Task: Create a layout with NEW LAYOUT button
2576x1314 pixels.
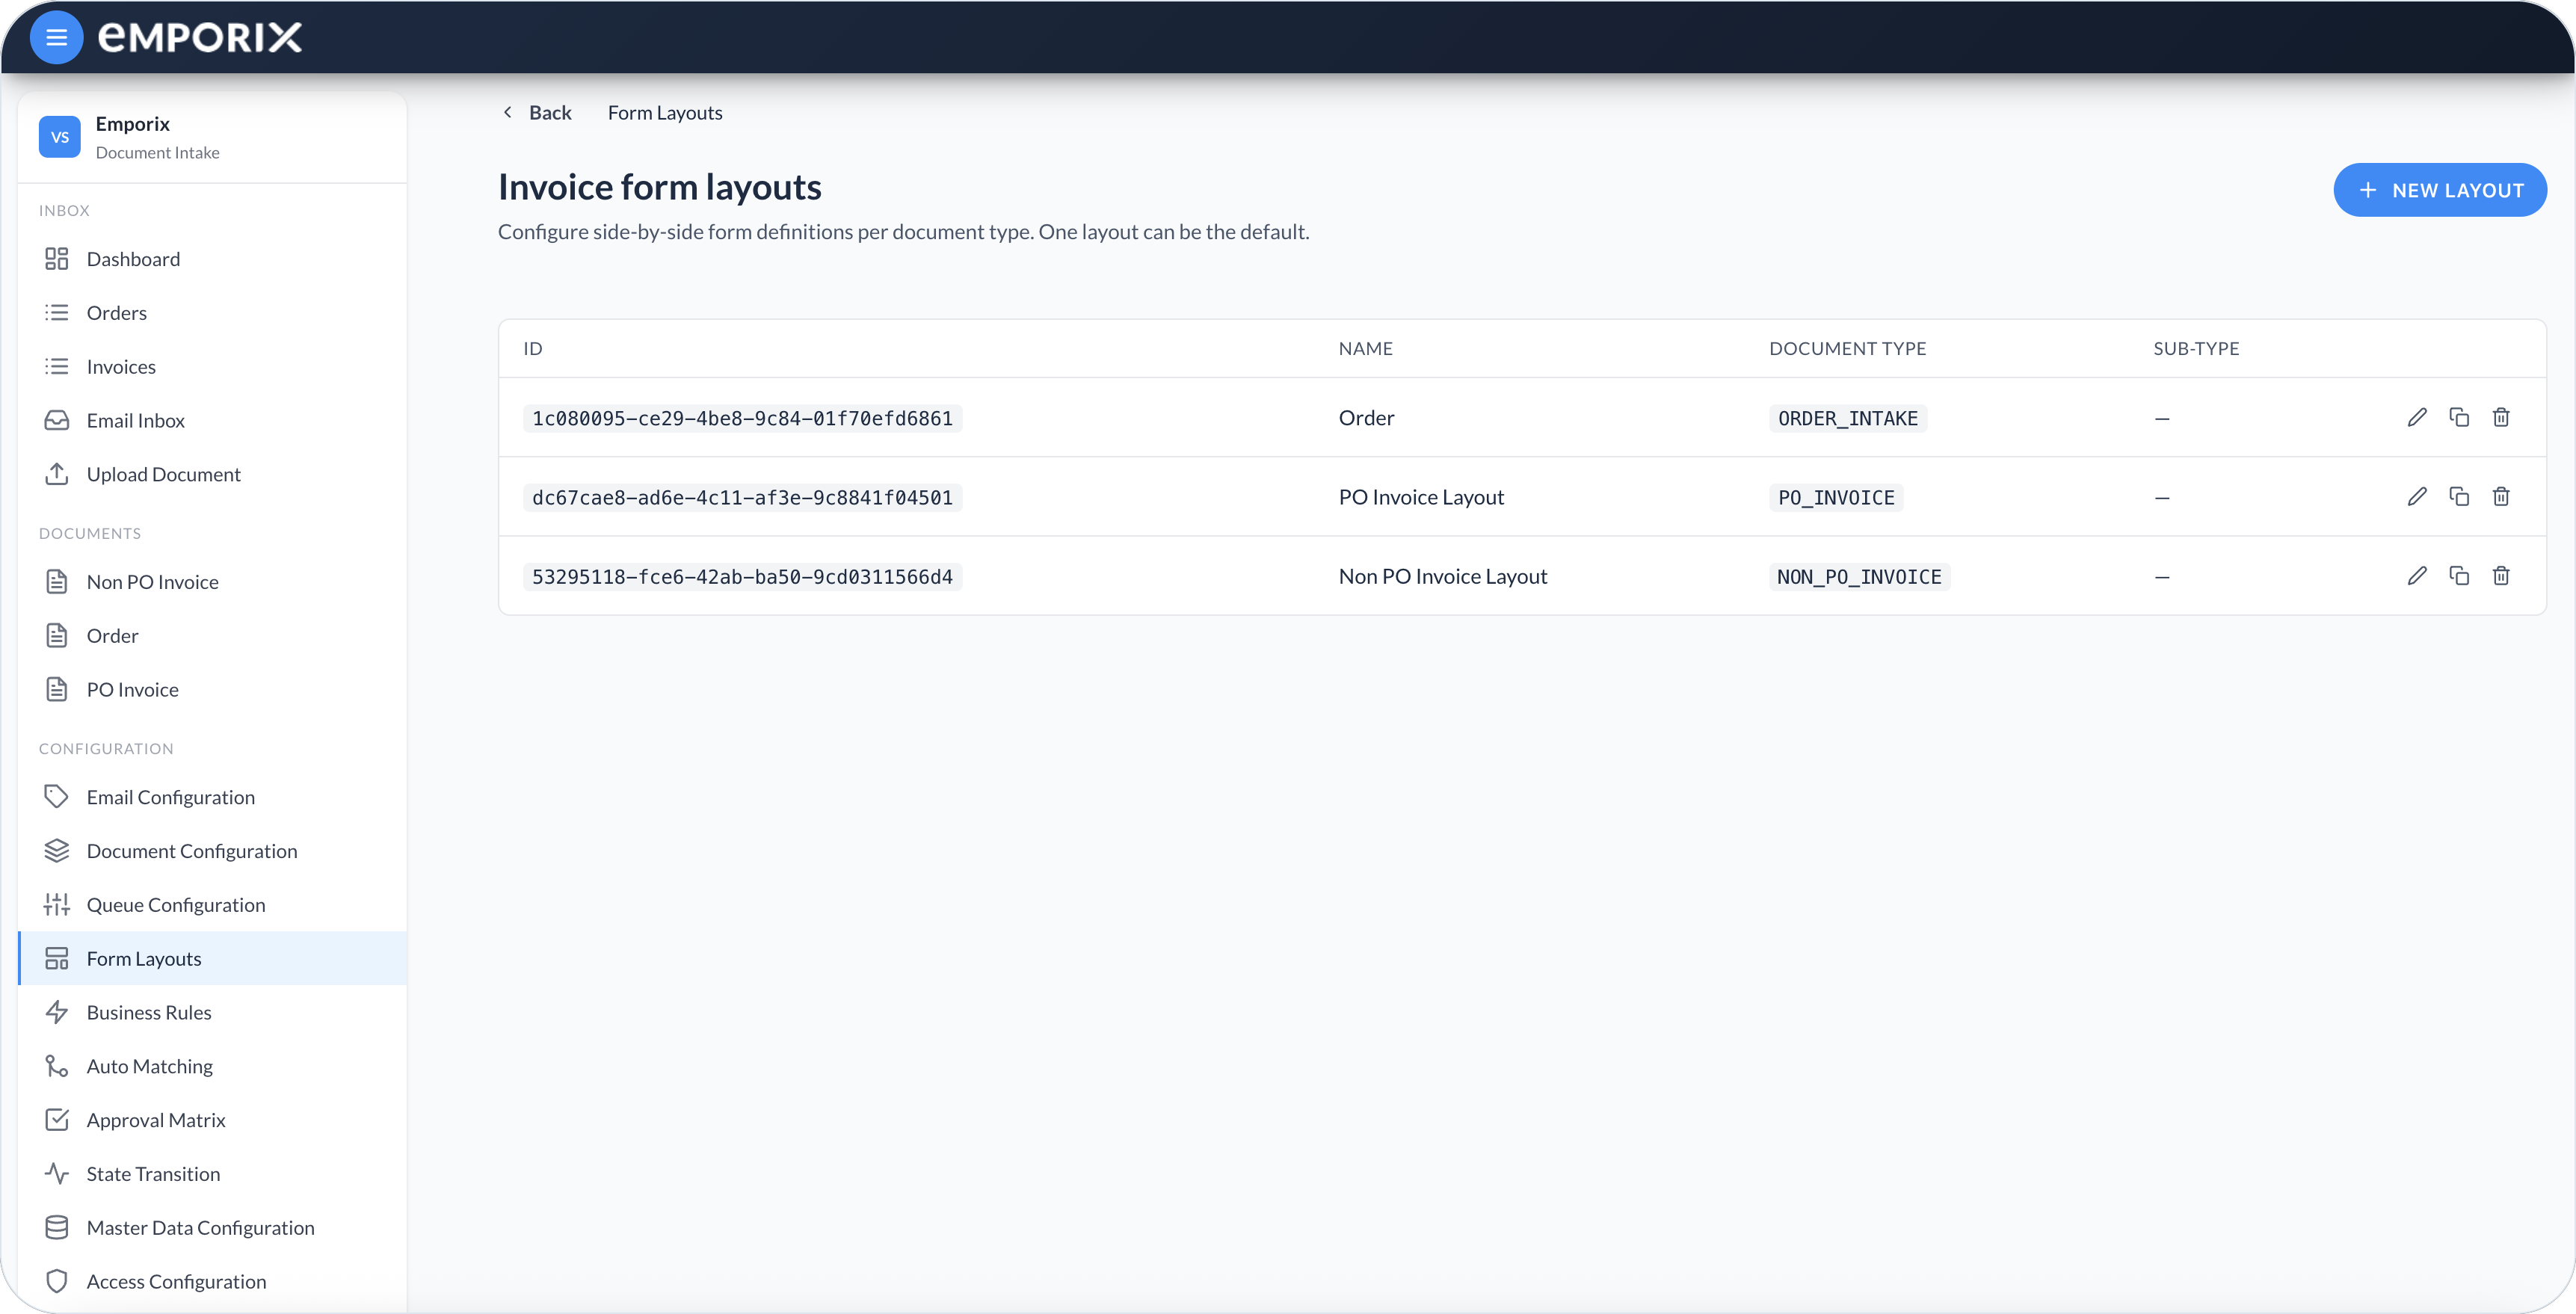Action: 2440,190
